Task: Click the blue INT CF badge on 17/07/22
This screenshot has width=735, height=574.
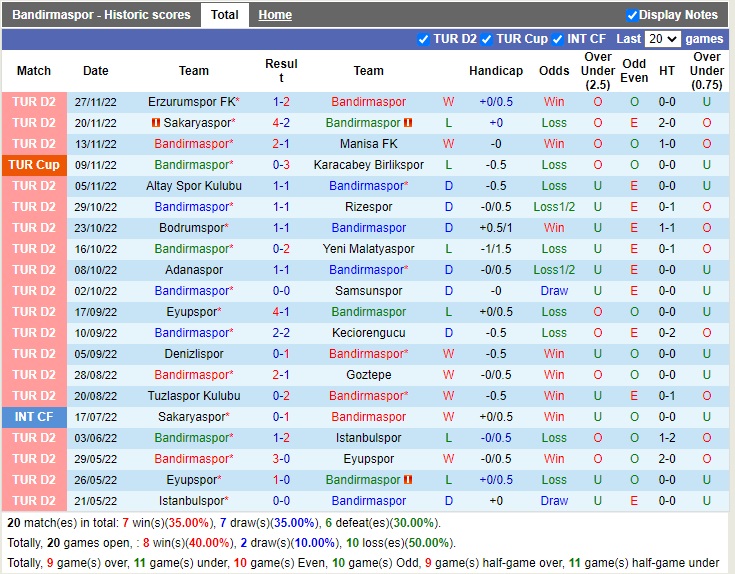Action: tap(34, 417)
